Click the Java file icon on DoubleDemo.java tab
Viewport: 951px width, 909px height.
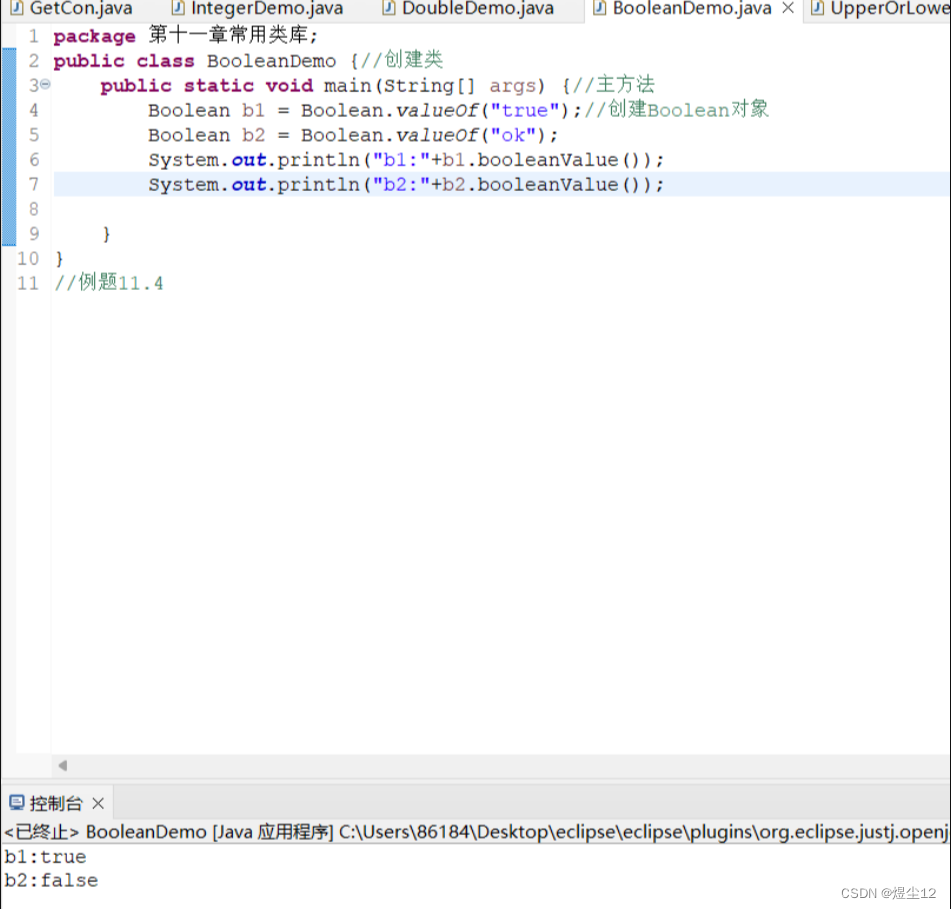(x=389, y=9)
